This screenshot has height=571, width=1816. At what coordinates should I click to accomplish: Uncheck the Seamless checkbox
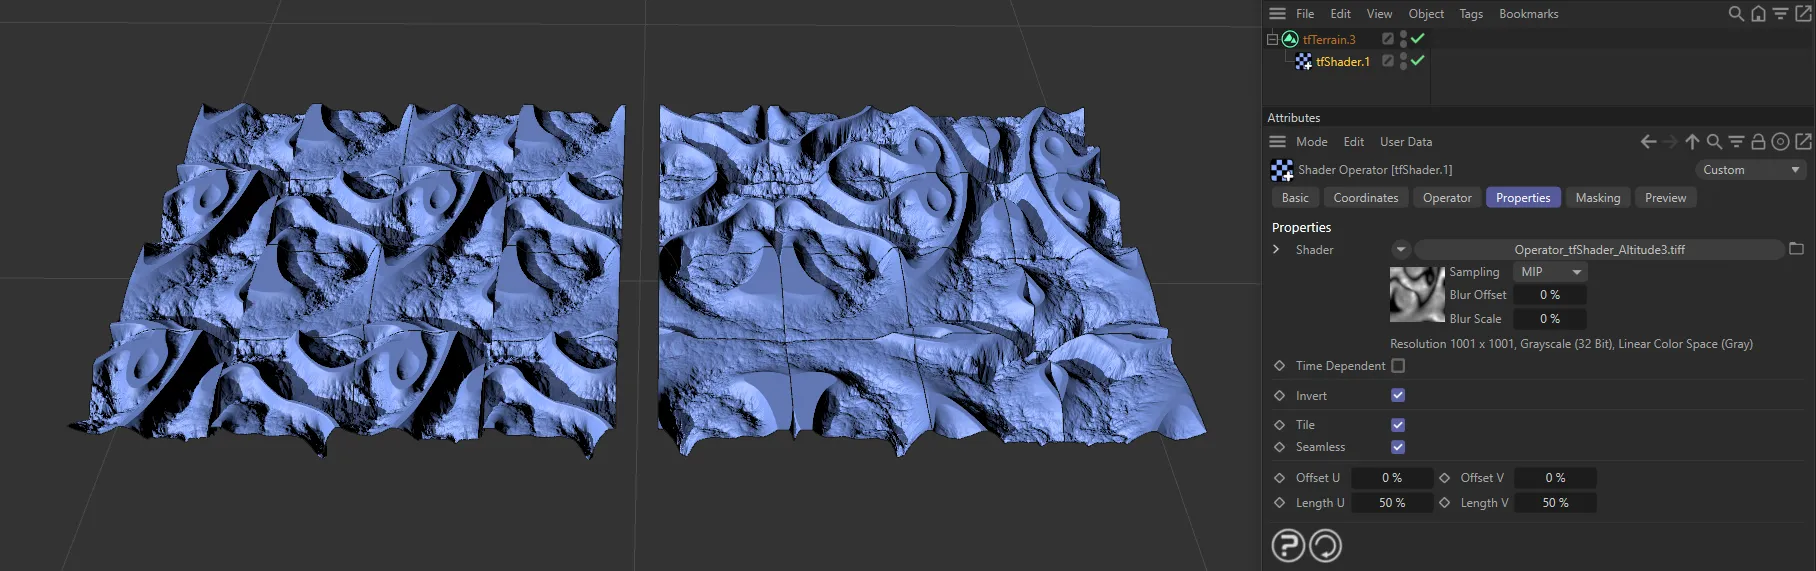[1398, 447]
